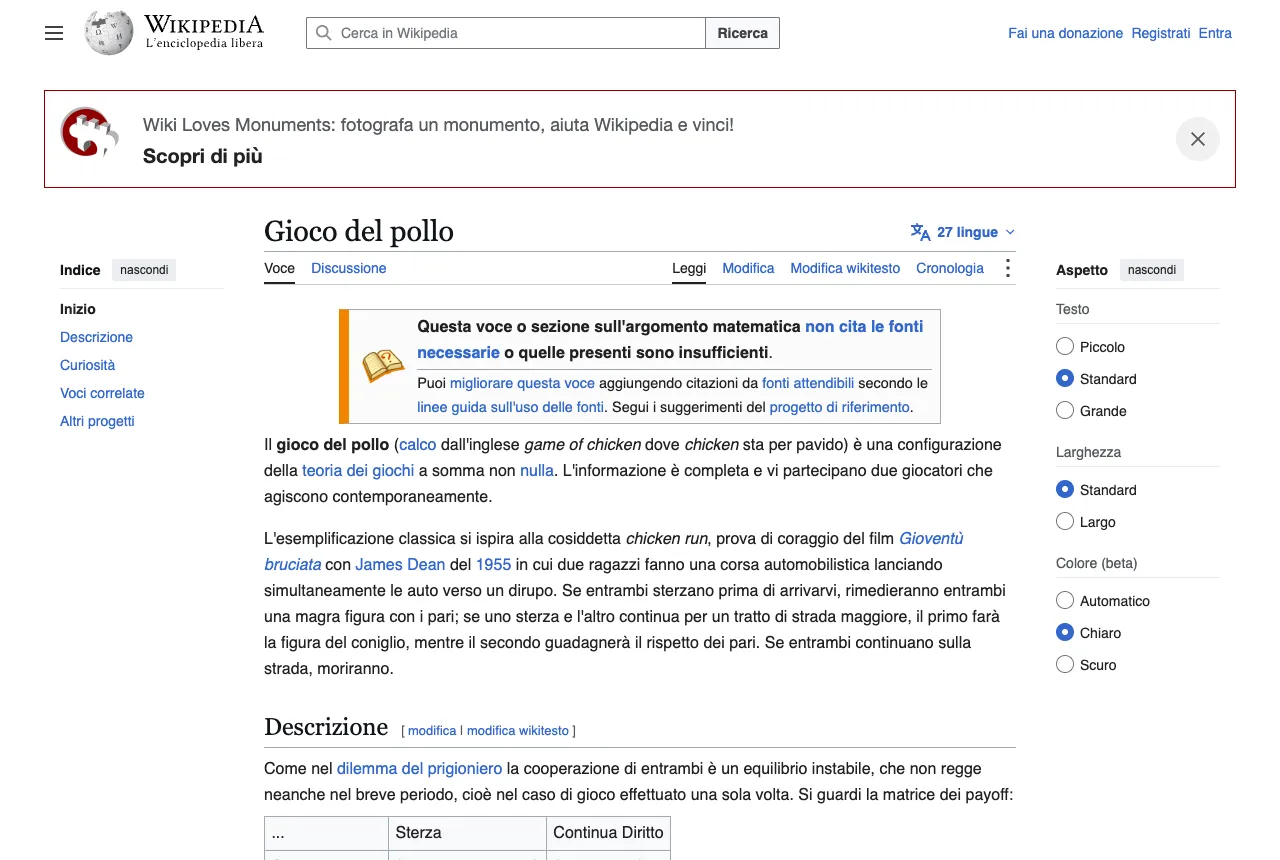Dismiss the Wiki Loves Monuments banner
Image resolution: width=1280 pixels, height=860 pixels.
tap(1198, 139)
